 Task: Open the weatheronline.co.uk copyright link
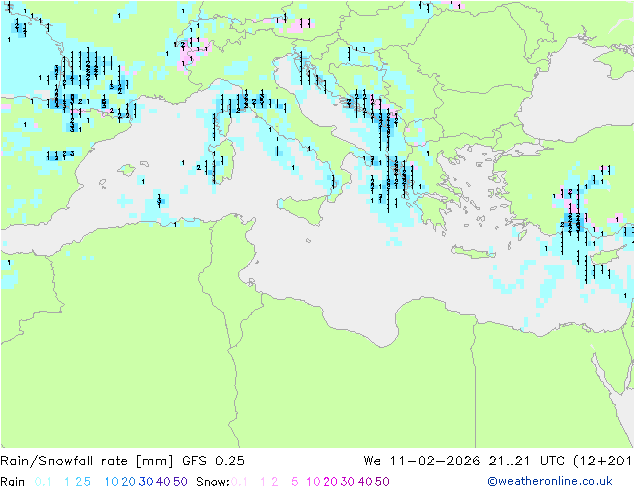pyautogui.click(x=550, y=481)
